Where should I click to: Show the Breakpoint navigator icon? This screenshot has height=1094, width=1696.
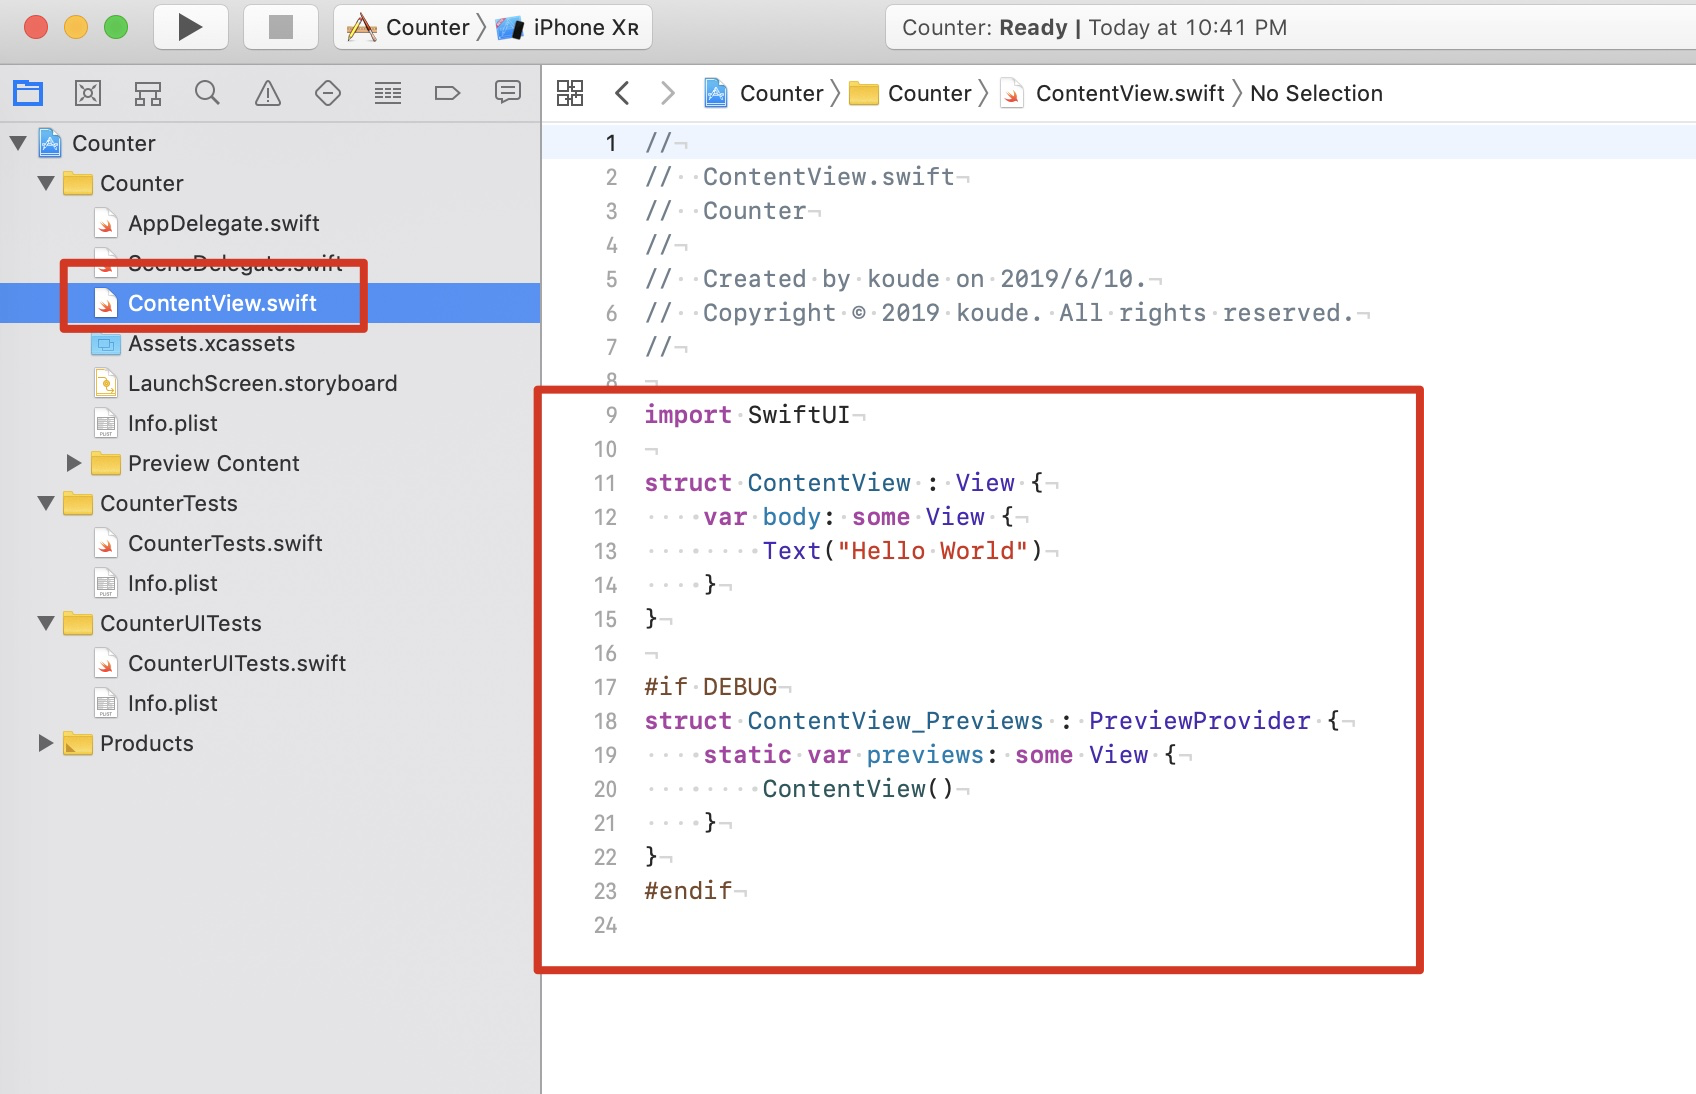pos(448,93)
